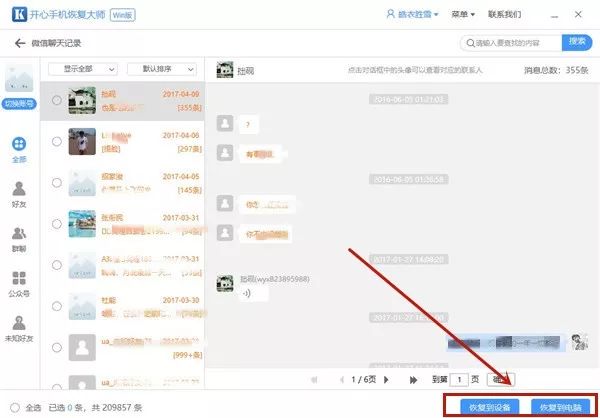Open the 菜单 menu
This screenshot has height=418, width=600.
462,15
